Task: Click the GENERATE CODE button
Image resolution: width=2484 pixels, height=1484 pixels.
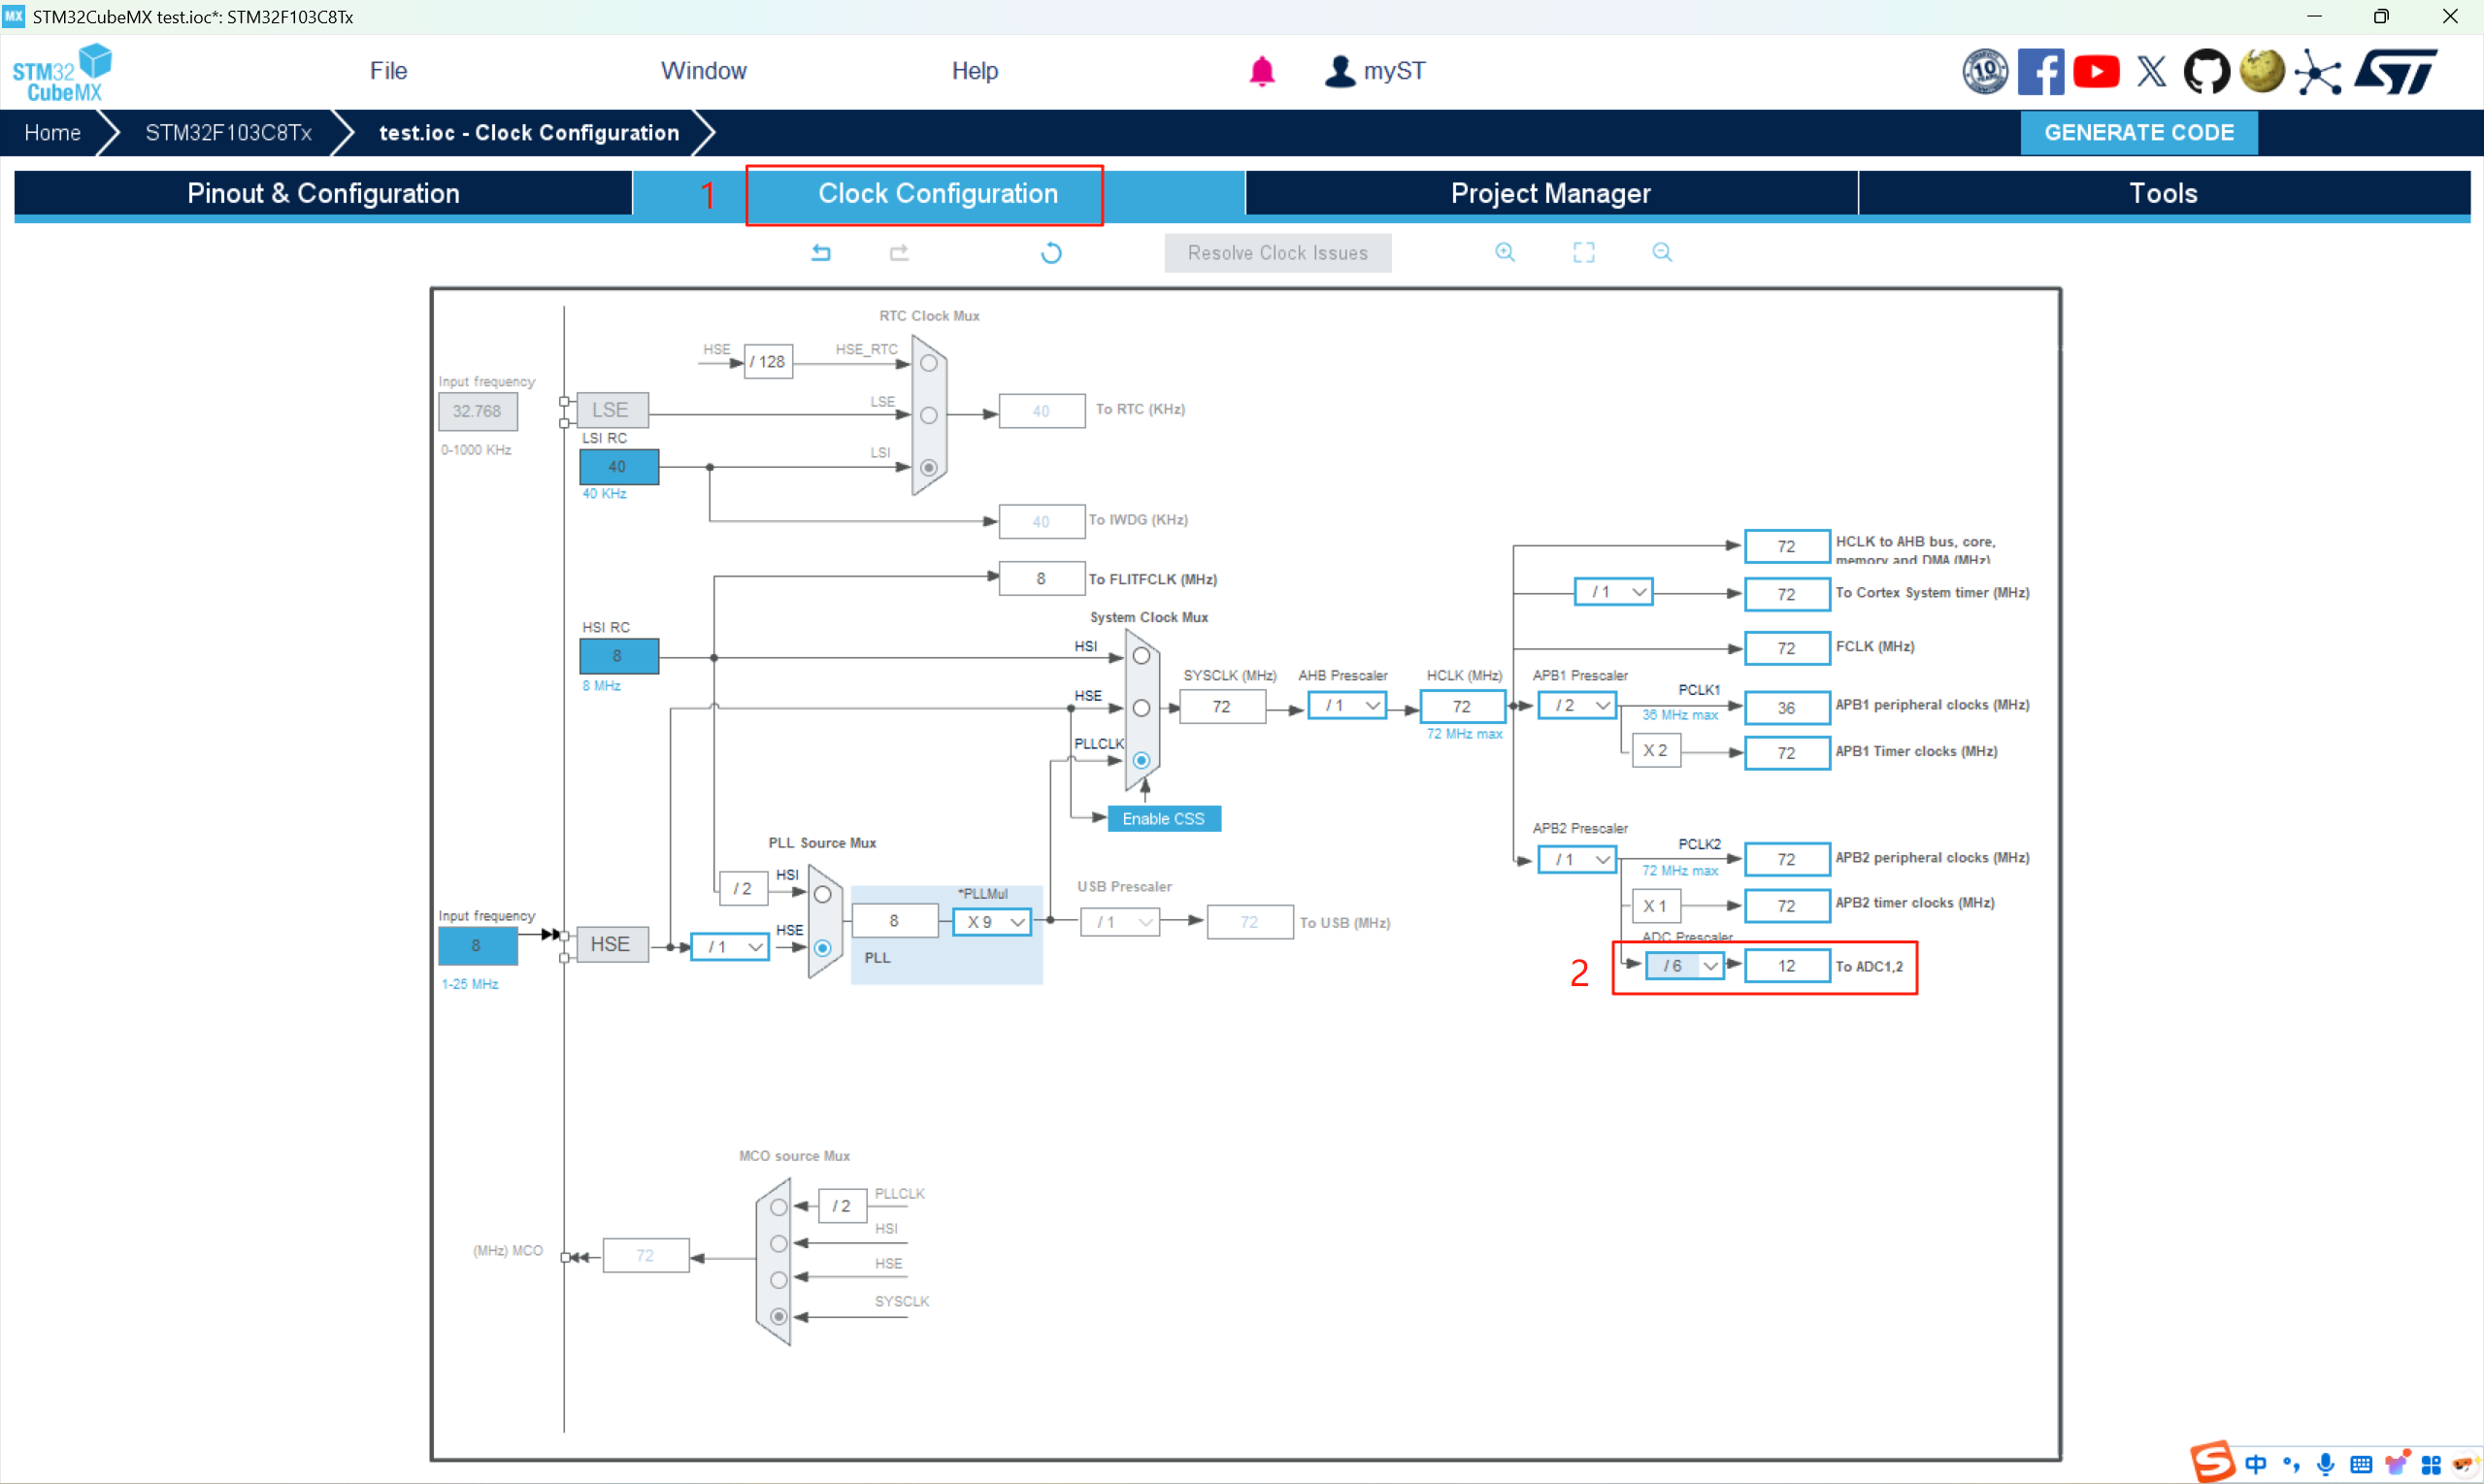Action: (x=2139, y=132)
